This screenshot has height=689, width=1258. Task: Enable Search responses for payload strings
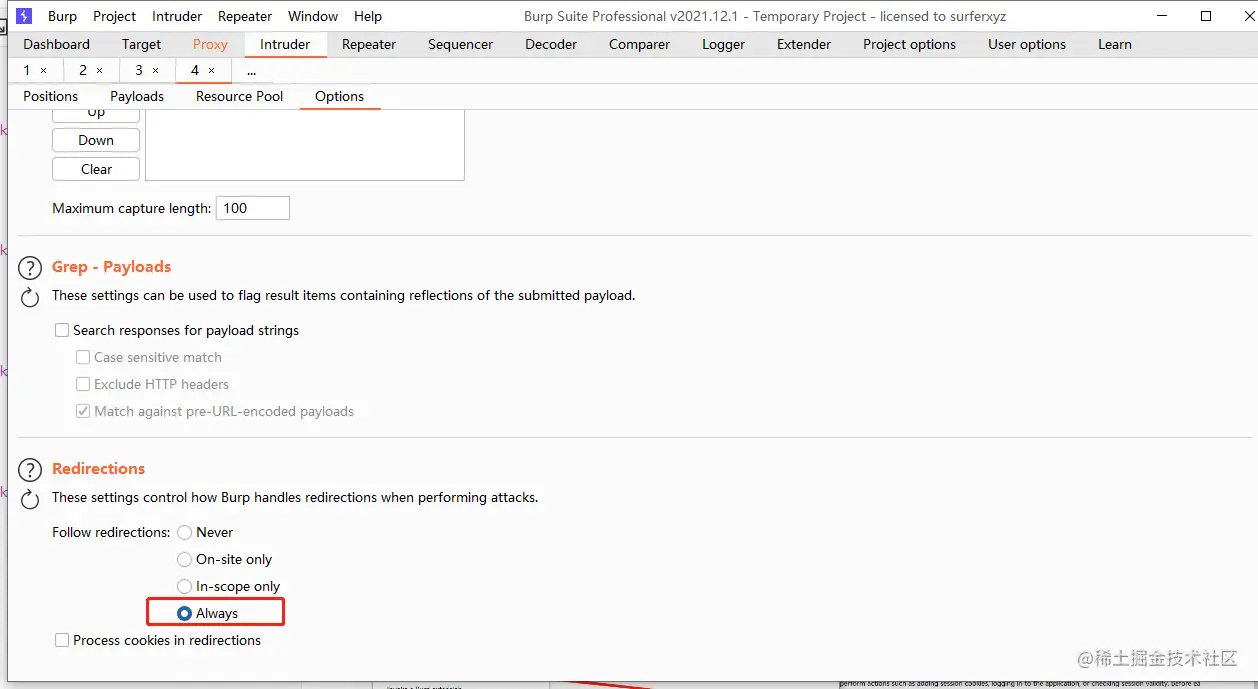point(62,330)
